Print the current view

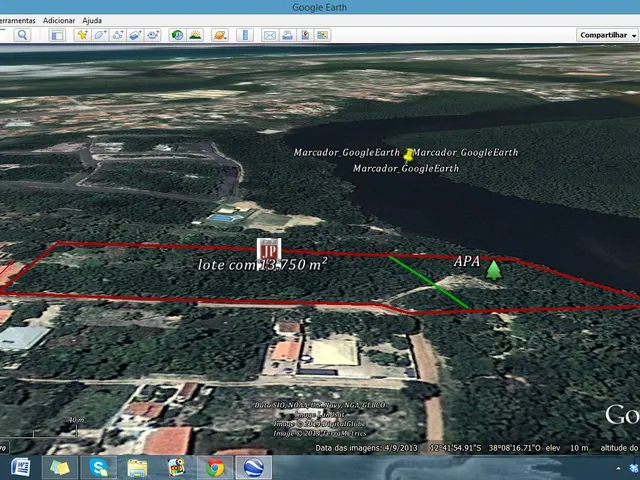tap(287, 35)
